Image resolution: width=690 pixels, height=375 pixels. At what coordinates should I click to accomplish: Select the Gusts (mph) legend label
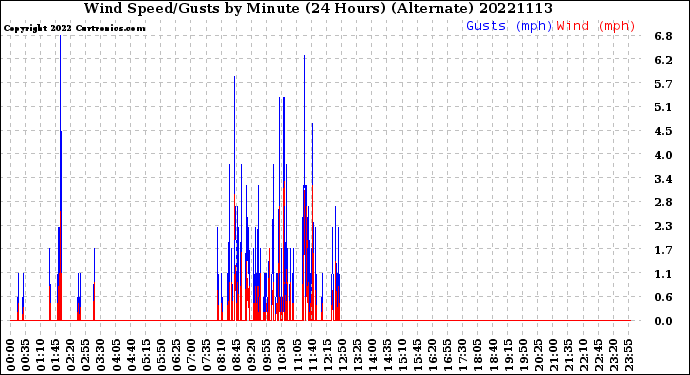tap(509, 26)
